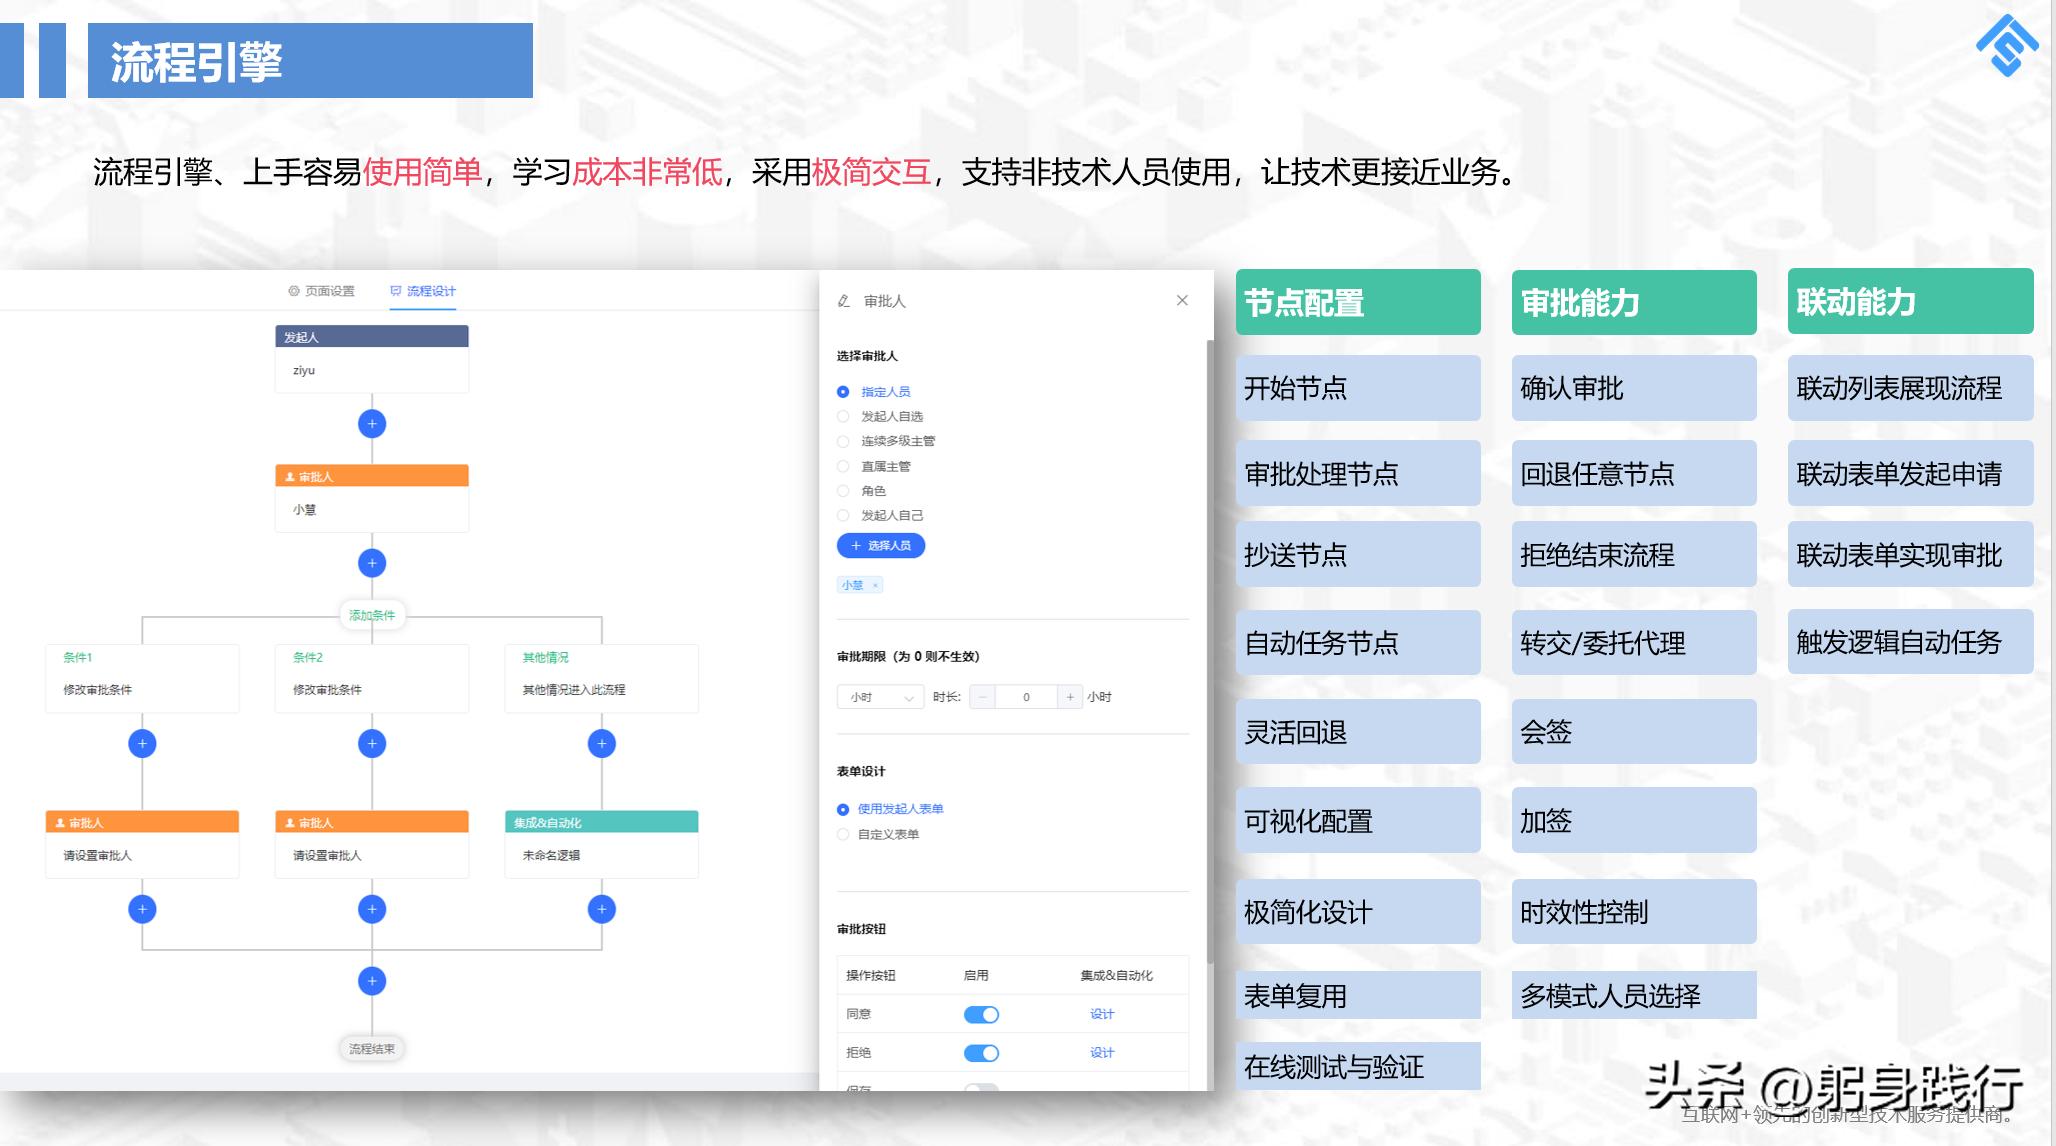2056x1146 pixels.
Task: Click the 选择人员 button
Action: click(879, 546)
